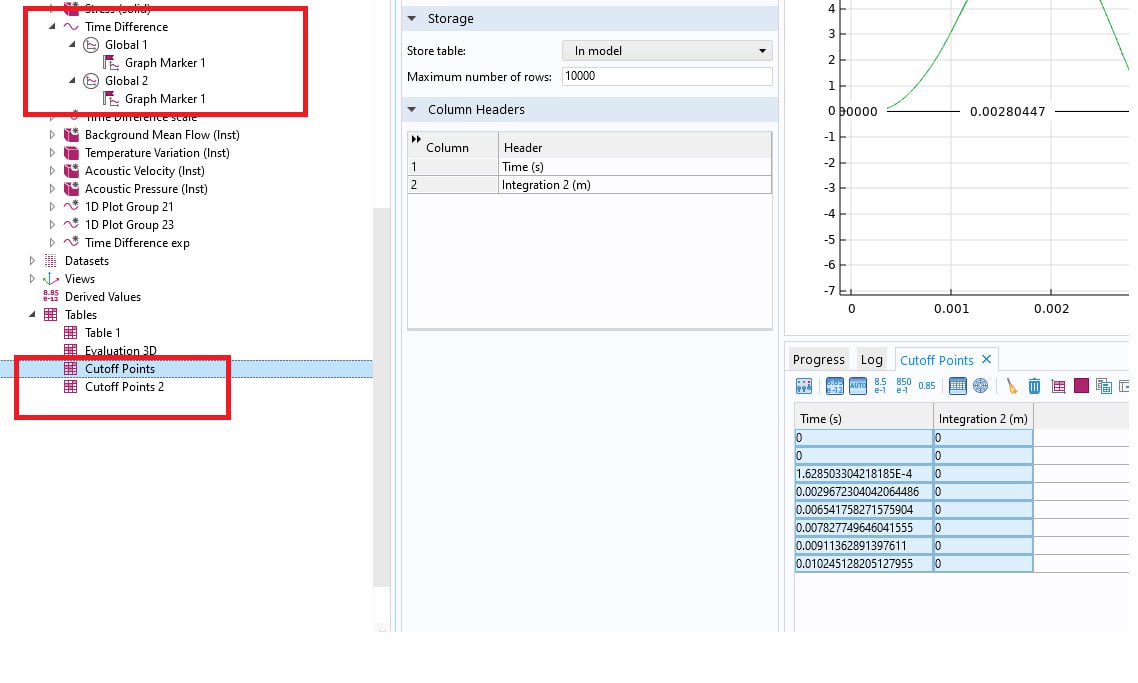Click the Delete Table trash icon
Viewport: 1138px width, 683px height.
click(x=1034, y=386)
